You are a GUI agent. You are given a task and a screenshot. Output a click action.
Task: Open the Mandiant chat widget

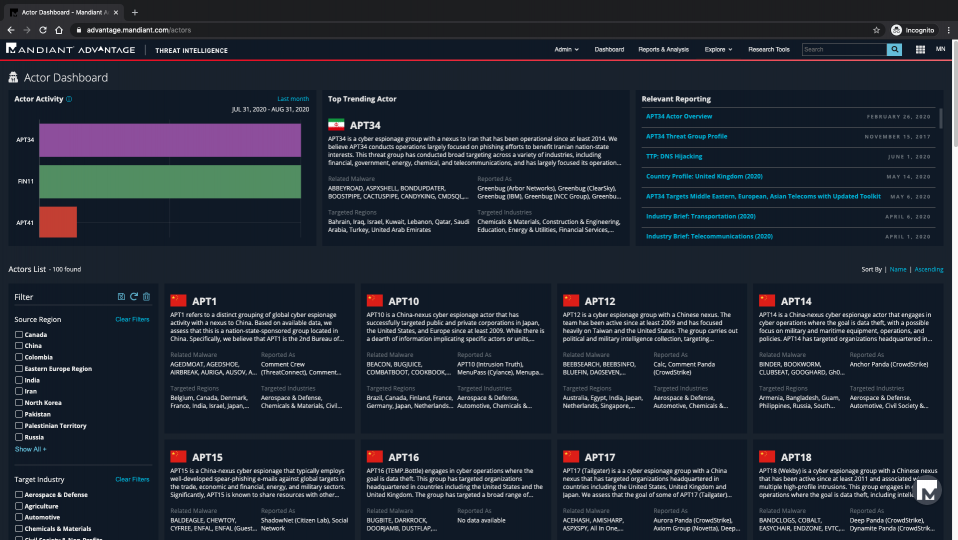pyautogui.click(x=927, y=491)
